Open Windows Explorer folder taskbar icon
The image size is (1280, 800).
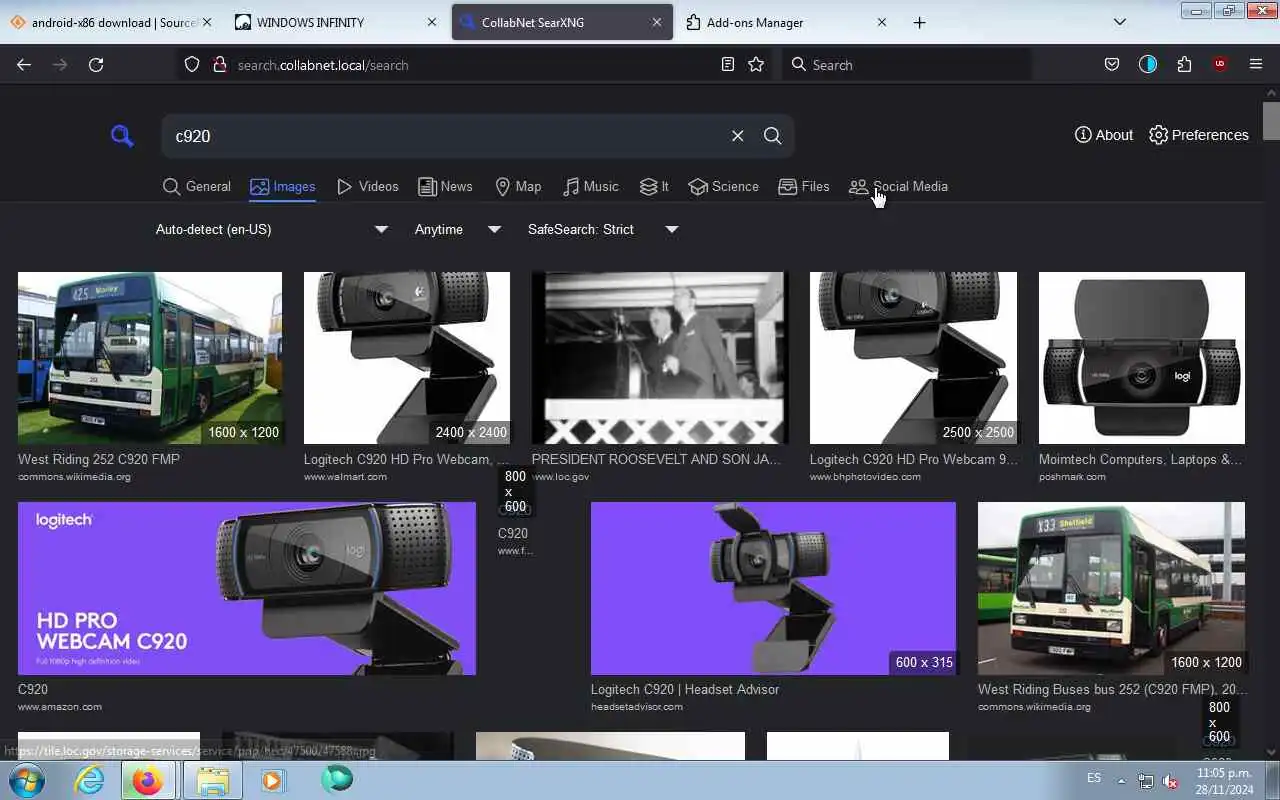[213, 780]
